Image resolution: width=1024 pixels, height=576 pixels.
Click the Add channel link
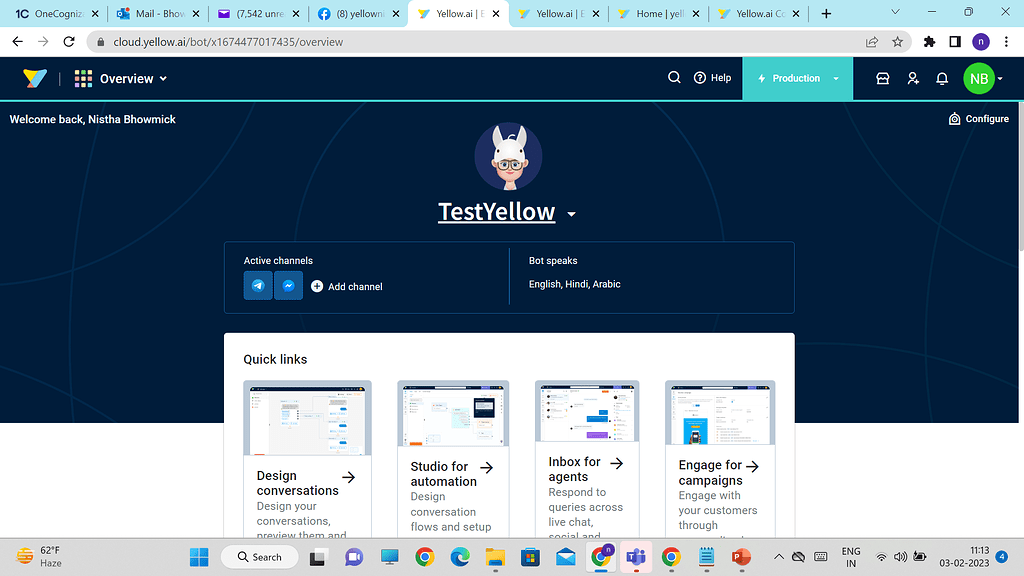coord(346,285)
